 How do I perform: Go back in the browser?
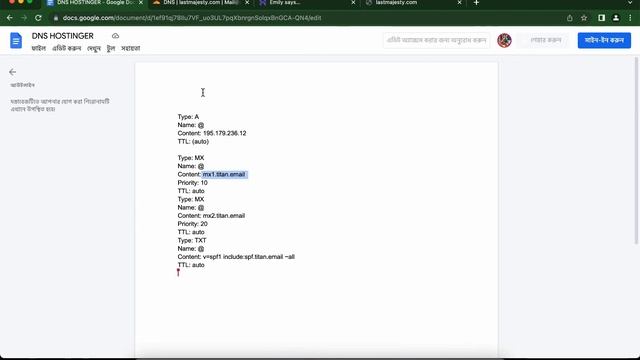coord(9,18)
